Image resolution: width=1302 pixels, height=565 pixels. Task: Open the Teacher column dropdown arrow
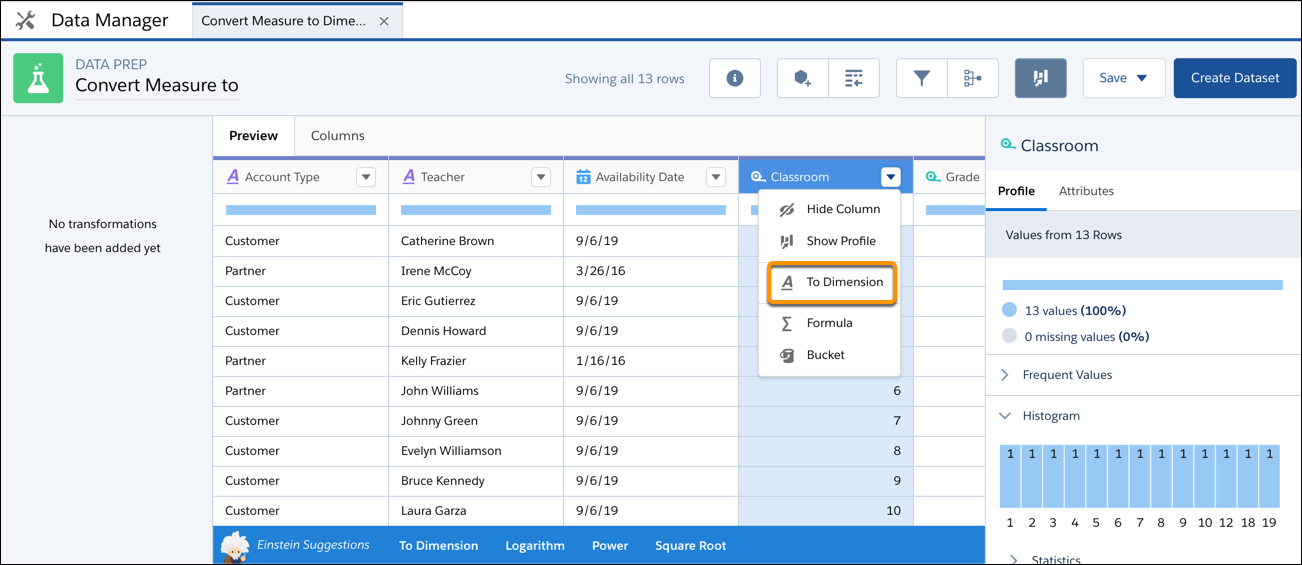541,177
